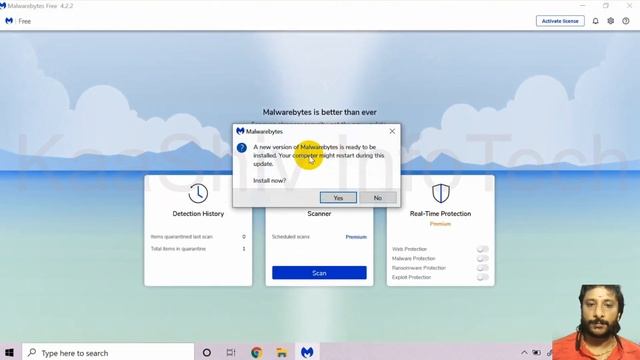Click the Premium label under Real-Time Protection

click(x=440, y=224)
